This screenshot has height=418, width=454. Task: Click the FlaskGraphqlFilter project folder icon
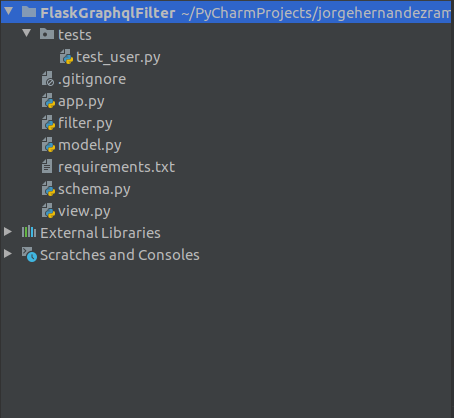[x=29, y=12]
